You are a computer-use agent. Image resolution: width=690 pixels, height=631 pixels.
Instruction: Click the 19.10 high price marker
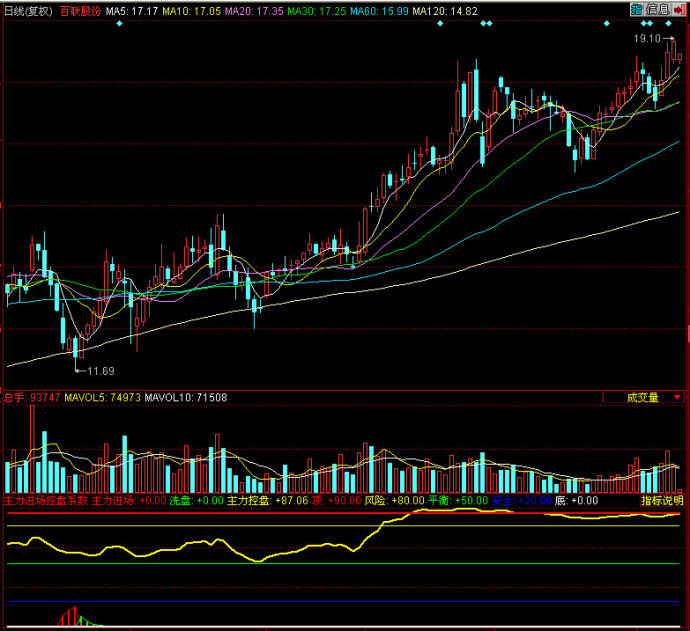tap(645, 38)
